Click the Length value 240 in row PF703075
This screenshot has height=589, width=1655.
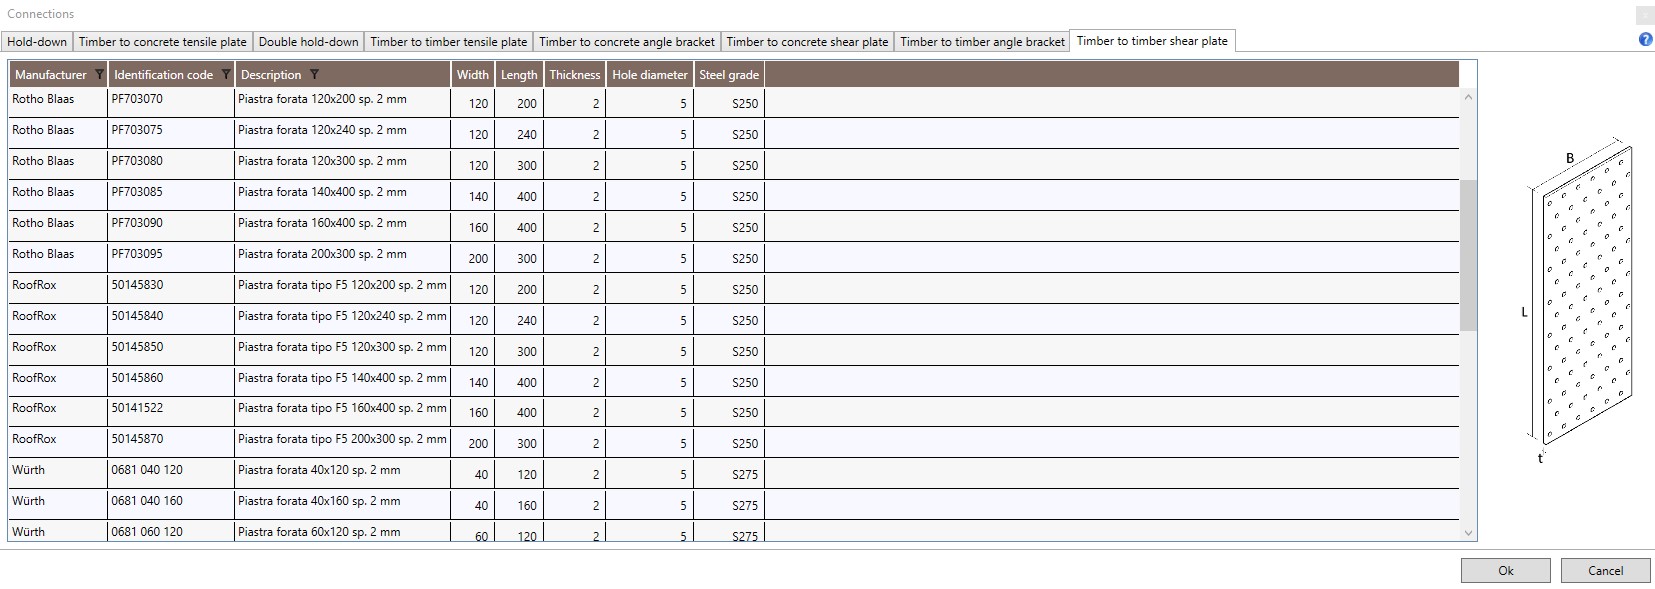(527, 135)
